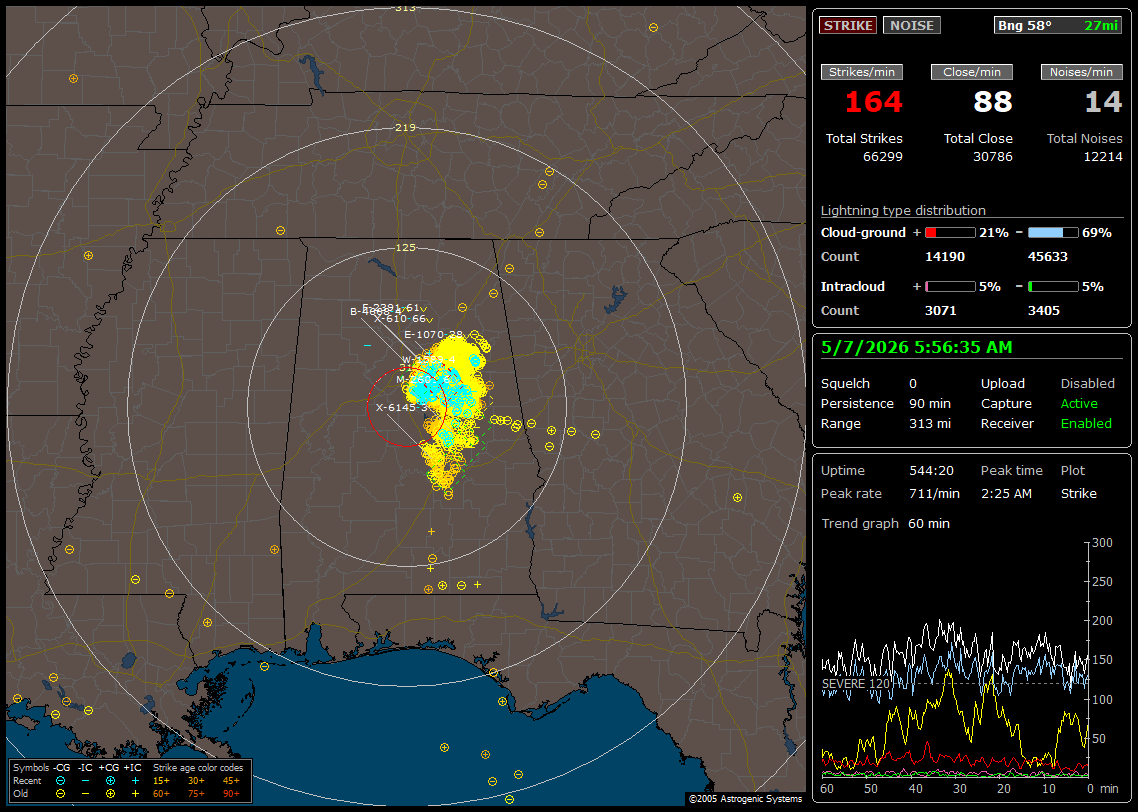Click the 219 mile range ring label
Image resolution: width=1138 pixels, height=812 pixels.
[405, 128]
